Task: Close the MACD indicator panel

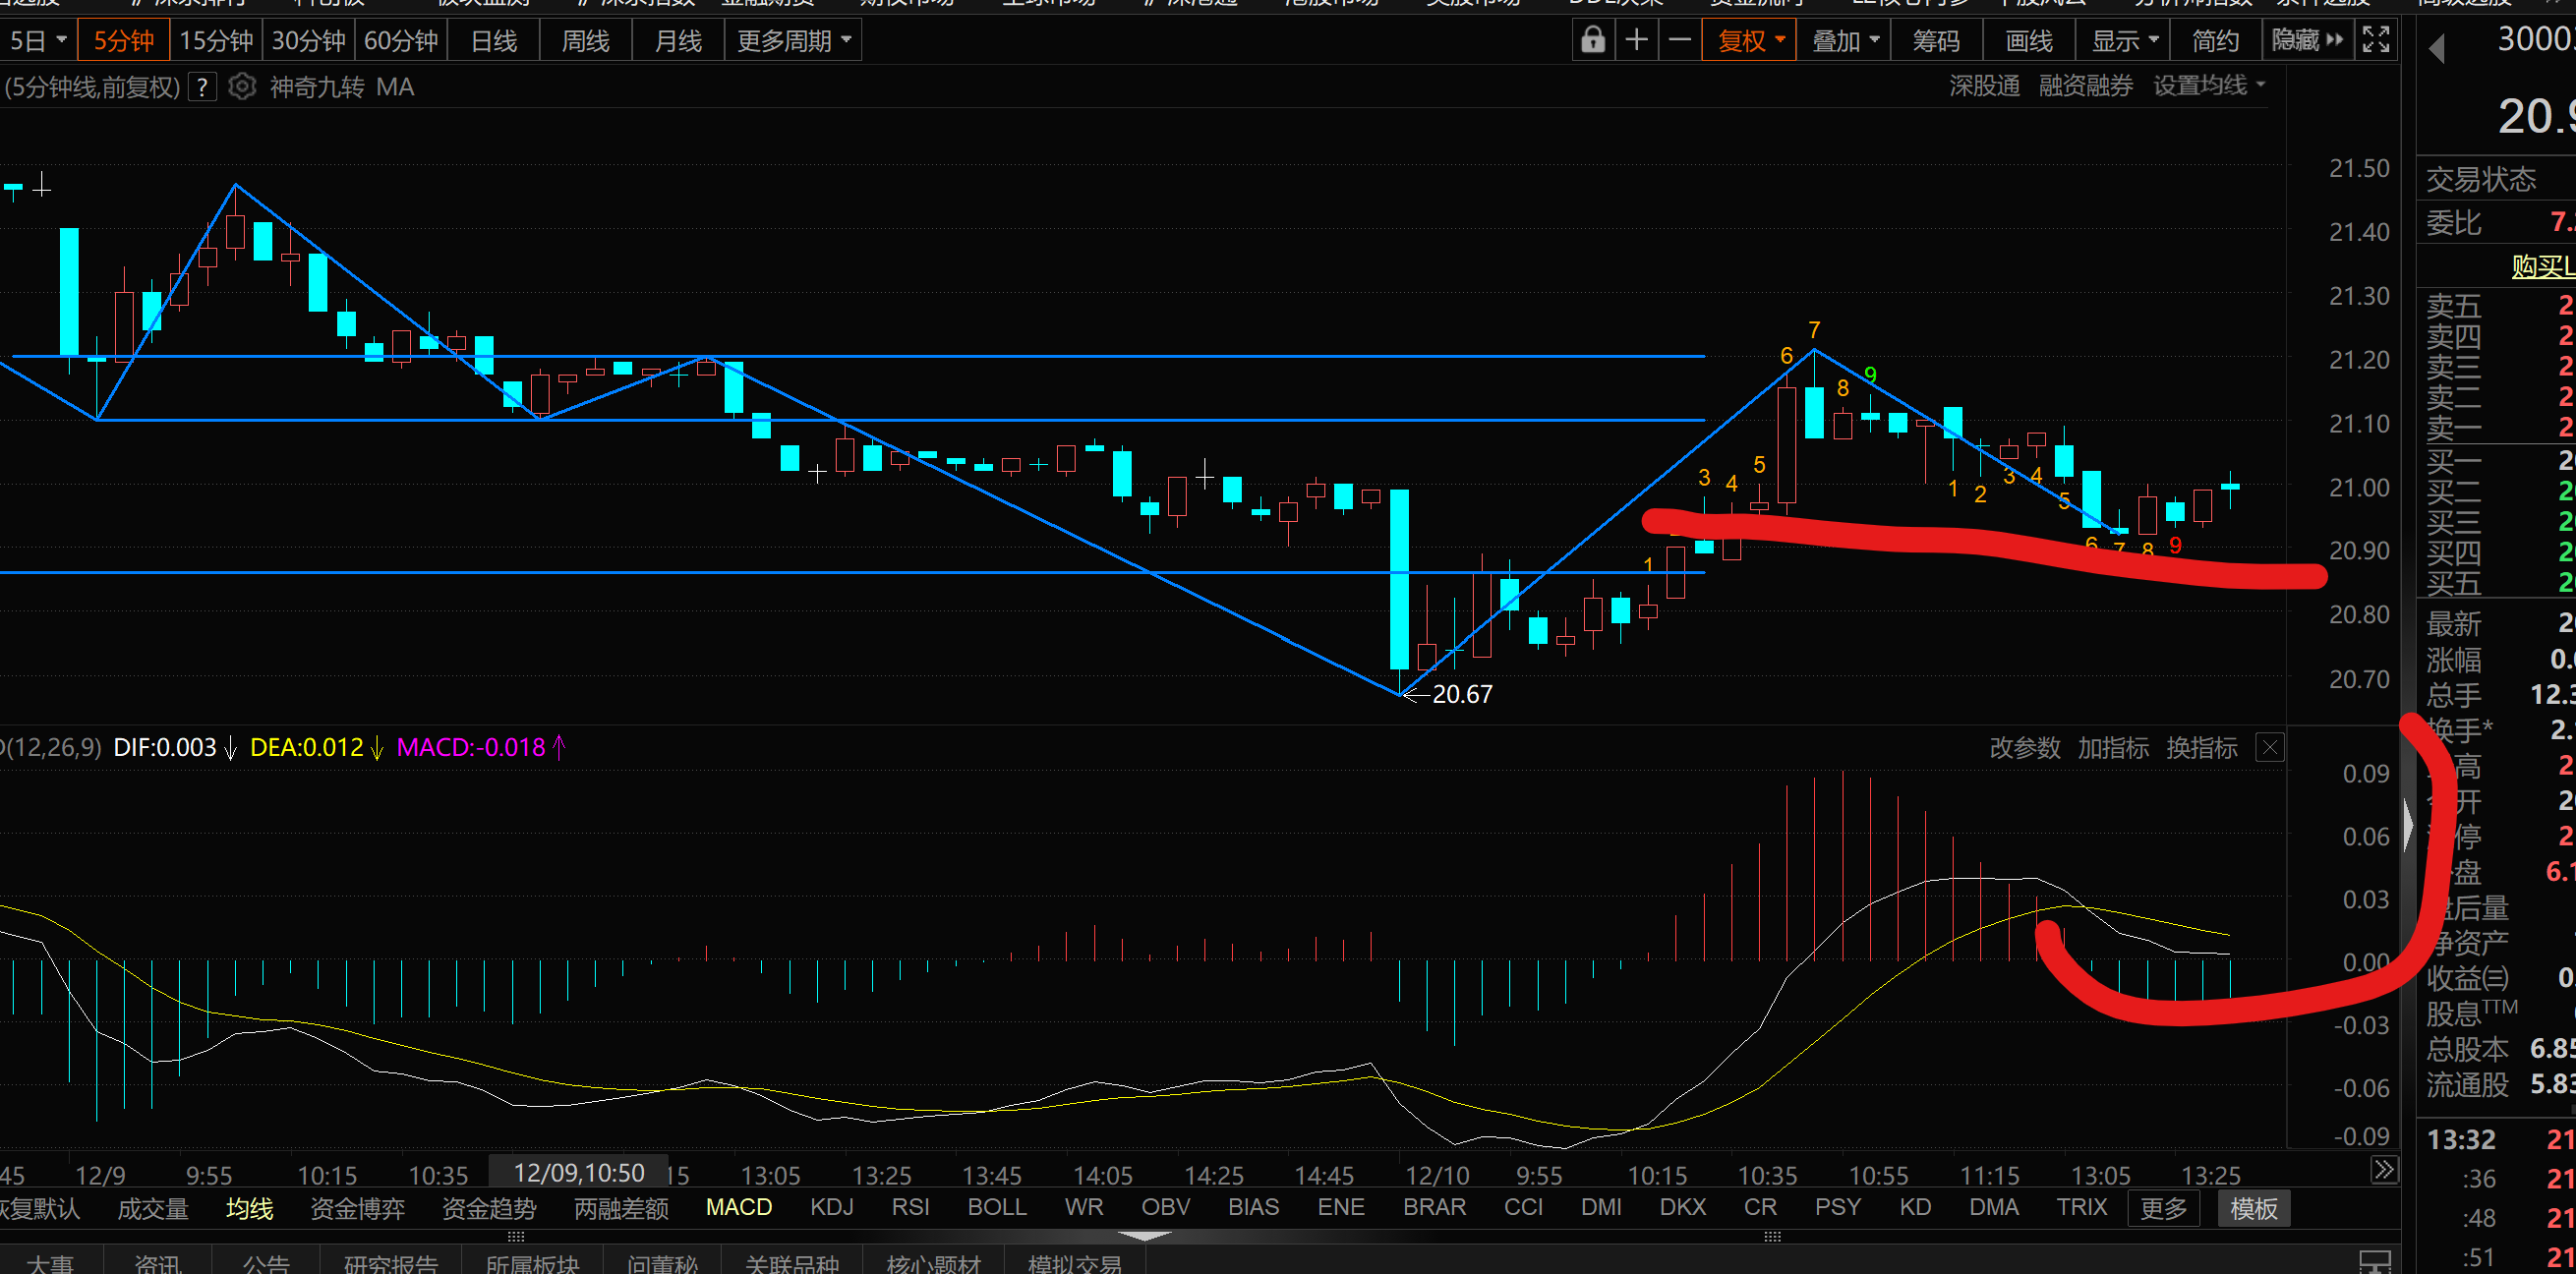Action: (x=2269, y=748)
